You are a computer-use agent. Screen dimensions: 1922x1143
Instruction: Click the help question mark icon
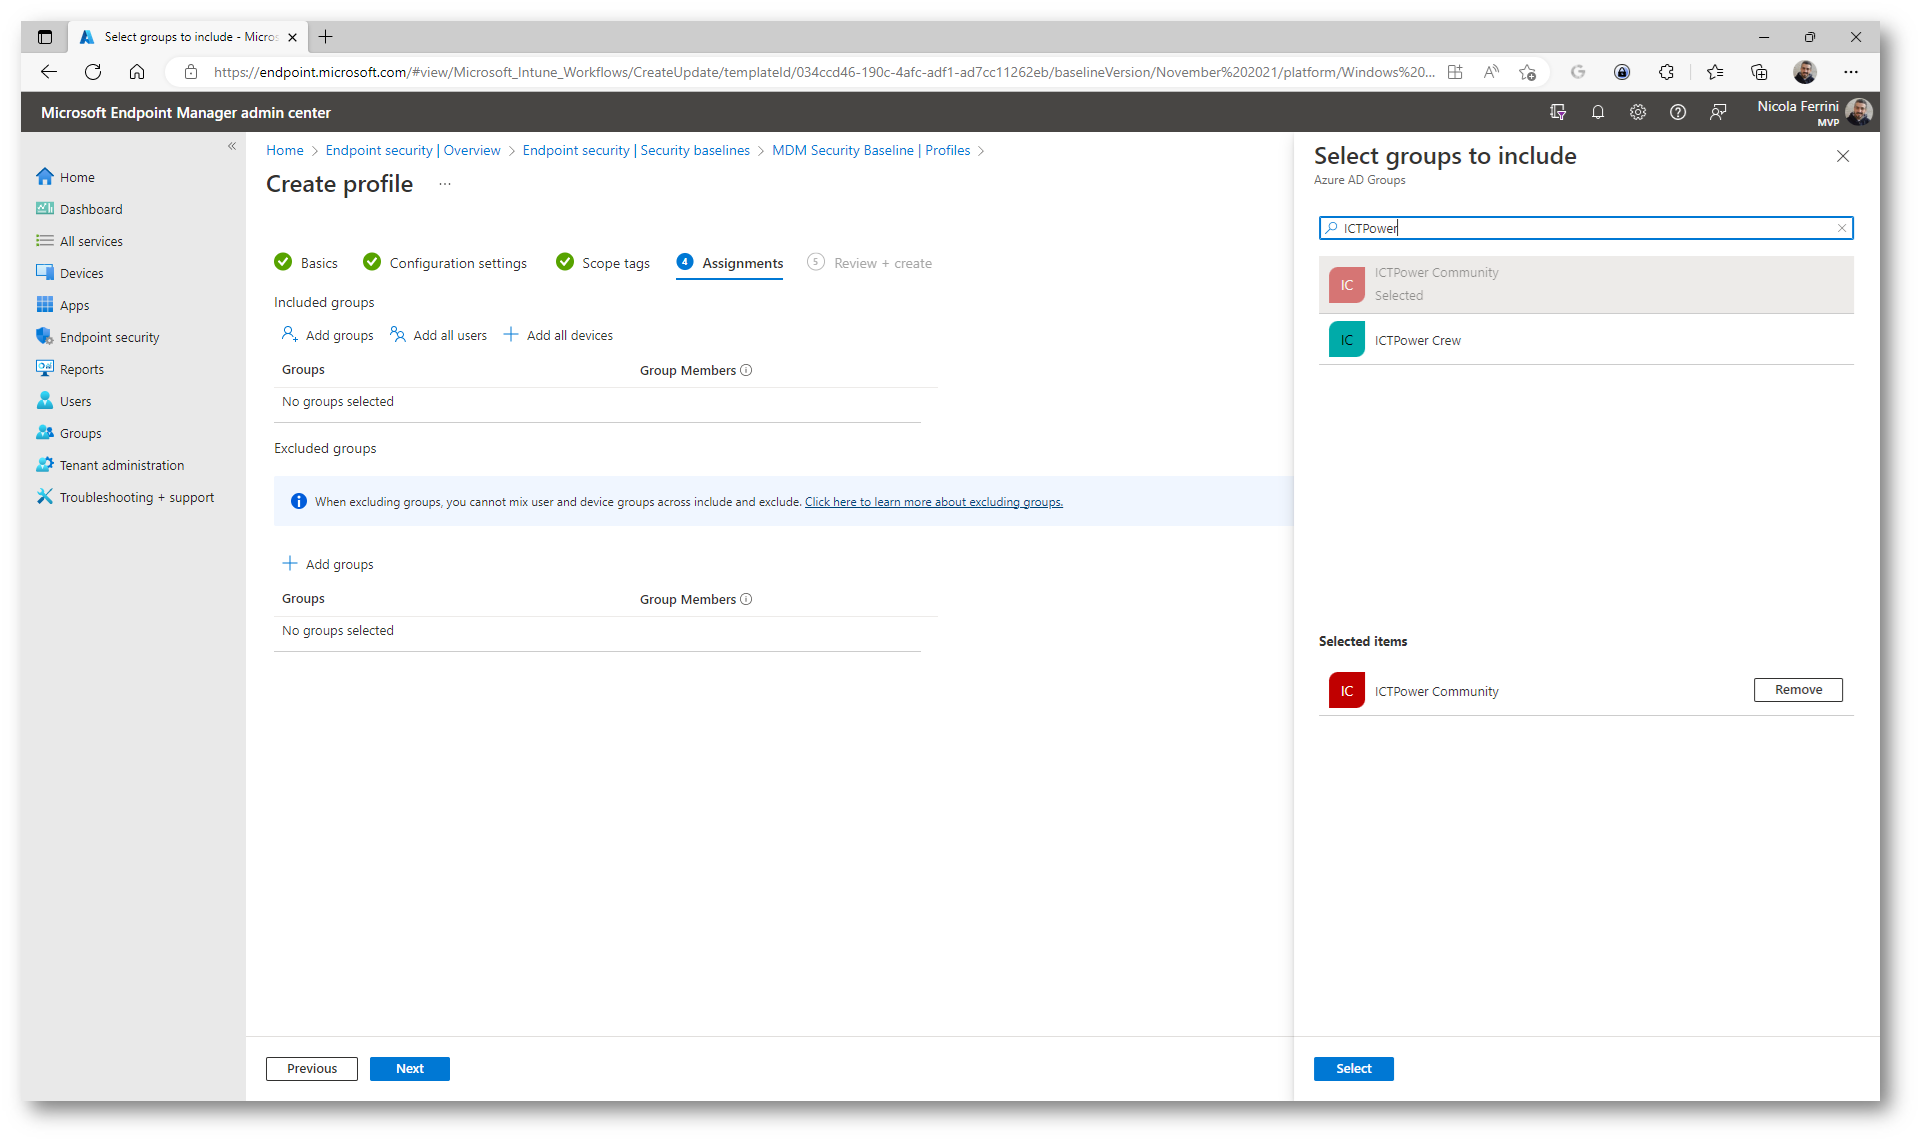click(1678, 113)
